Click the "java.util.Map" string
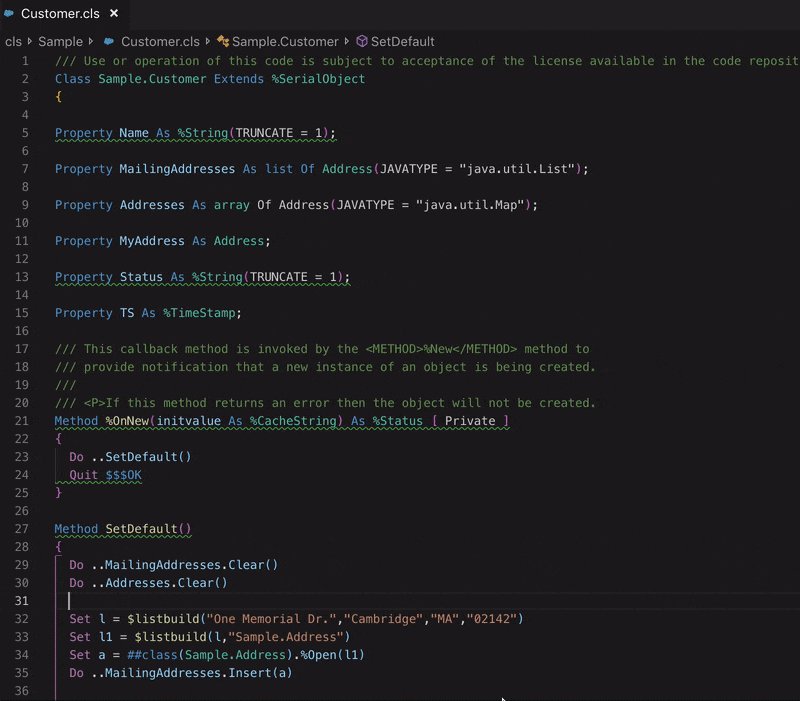Screen dimensions: 800x701 tap(470, 205)
